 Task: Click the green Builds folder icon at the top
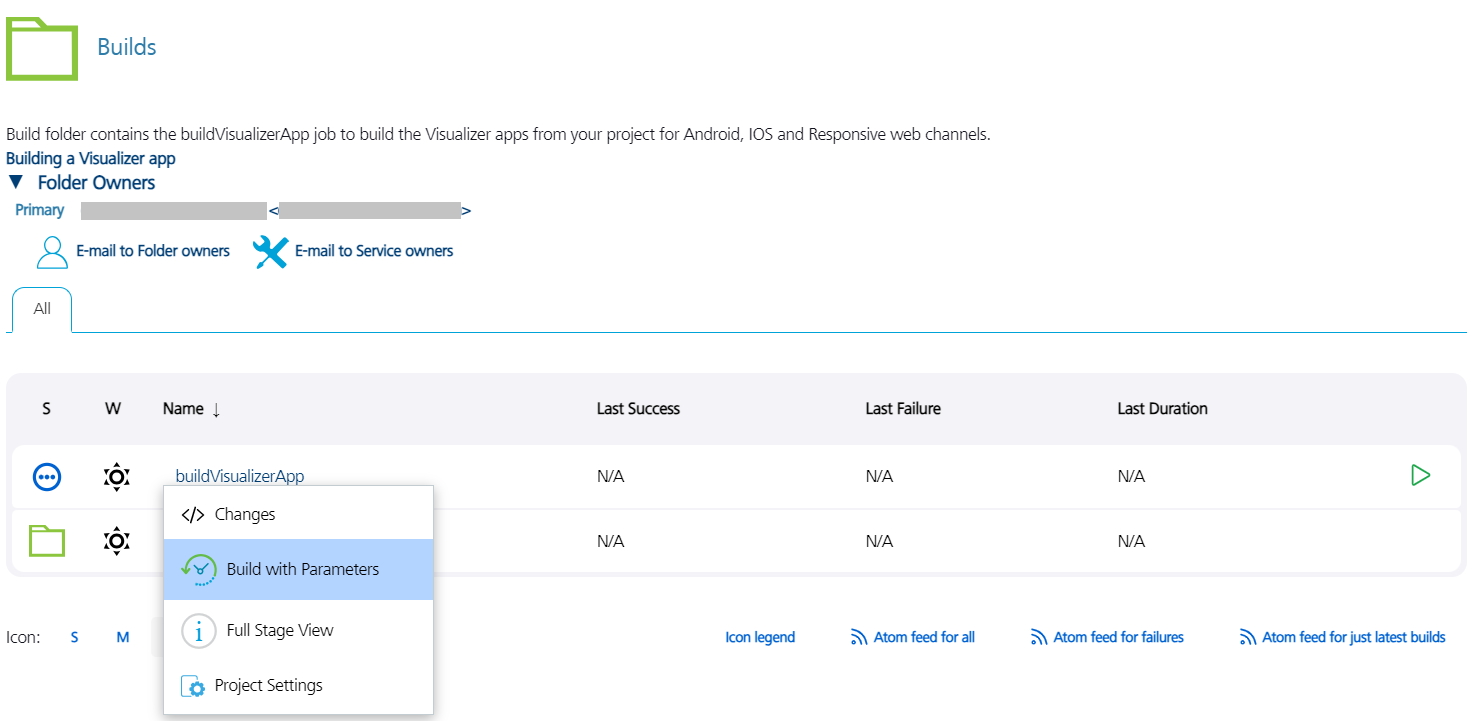[42, 47]
